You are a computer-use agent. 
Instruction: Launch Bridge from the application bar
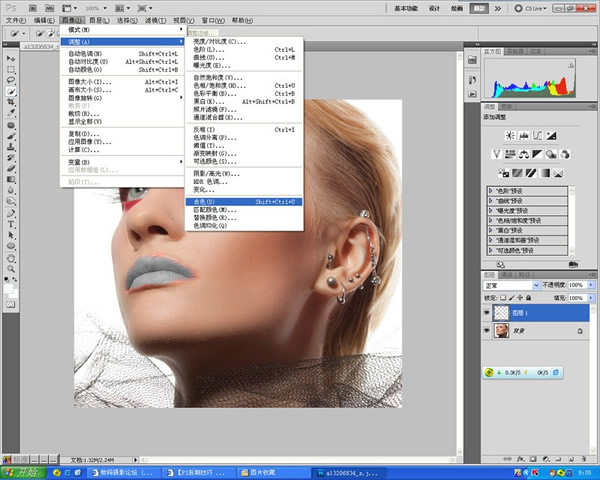coord(33,8)
